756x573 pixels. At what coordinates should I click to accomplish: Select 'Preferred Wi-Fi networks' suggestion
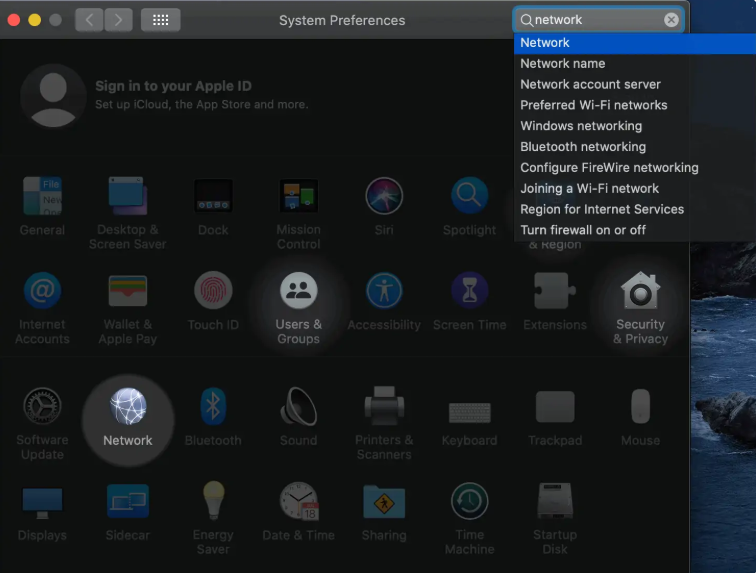click(593, 105)
